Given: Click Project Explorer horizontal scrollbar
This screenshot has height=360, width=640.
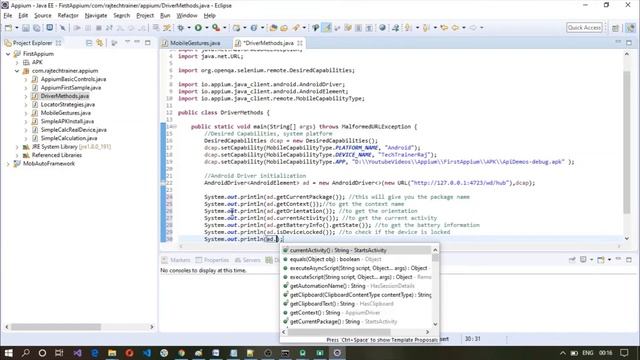Looking at the screenshot, I should [x=56, y=327].
